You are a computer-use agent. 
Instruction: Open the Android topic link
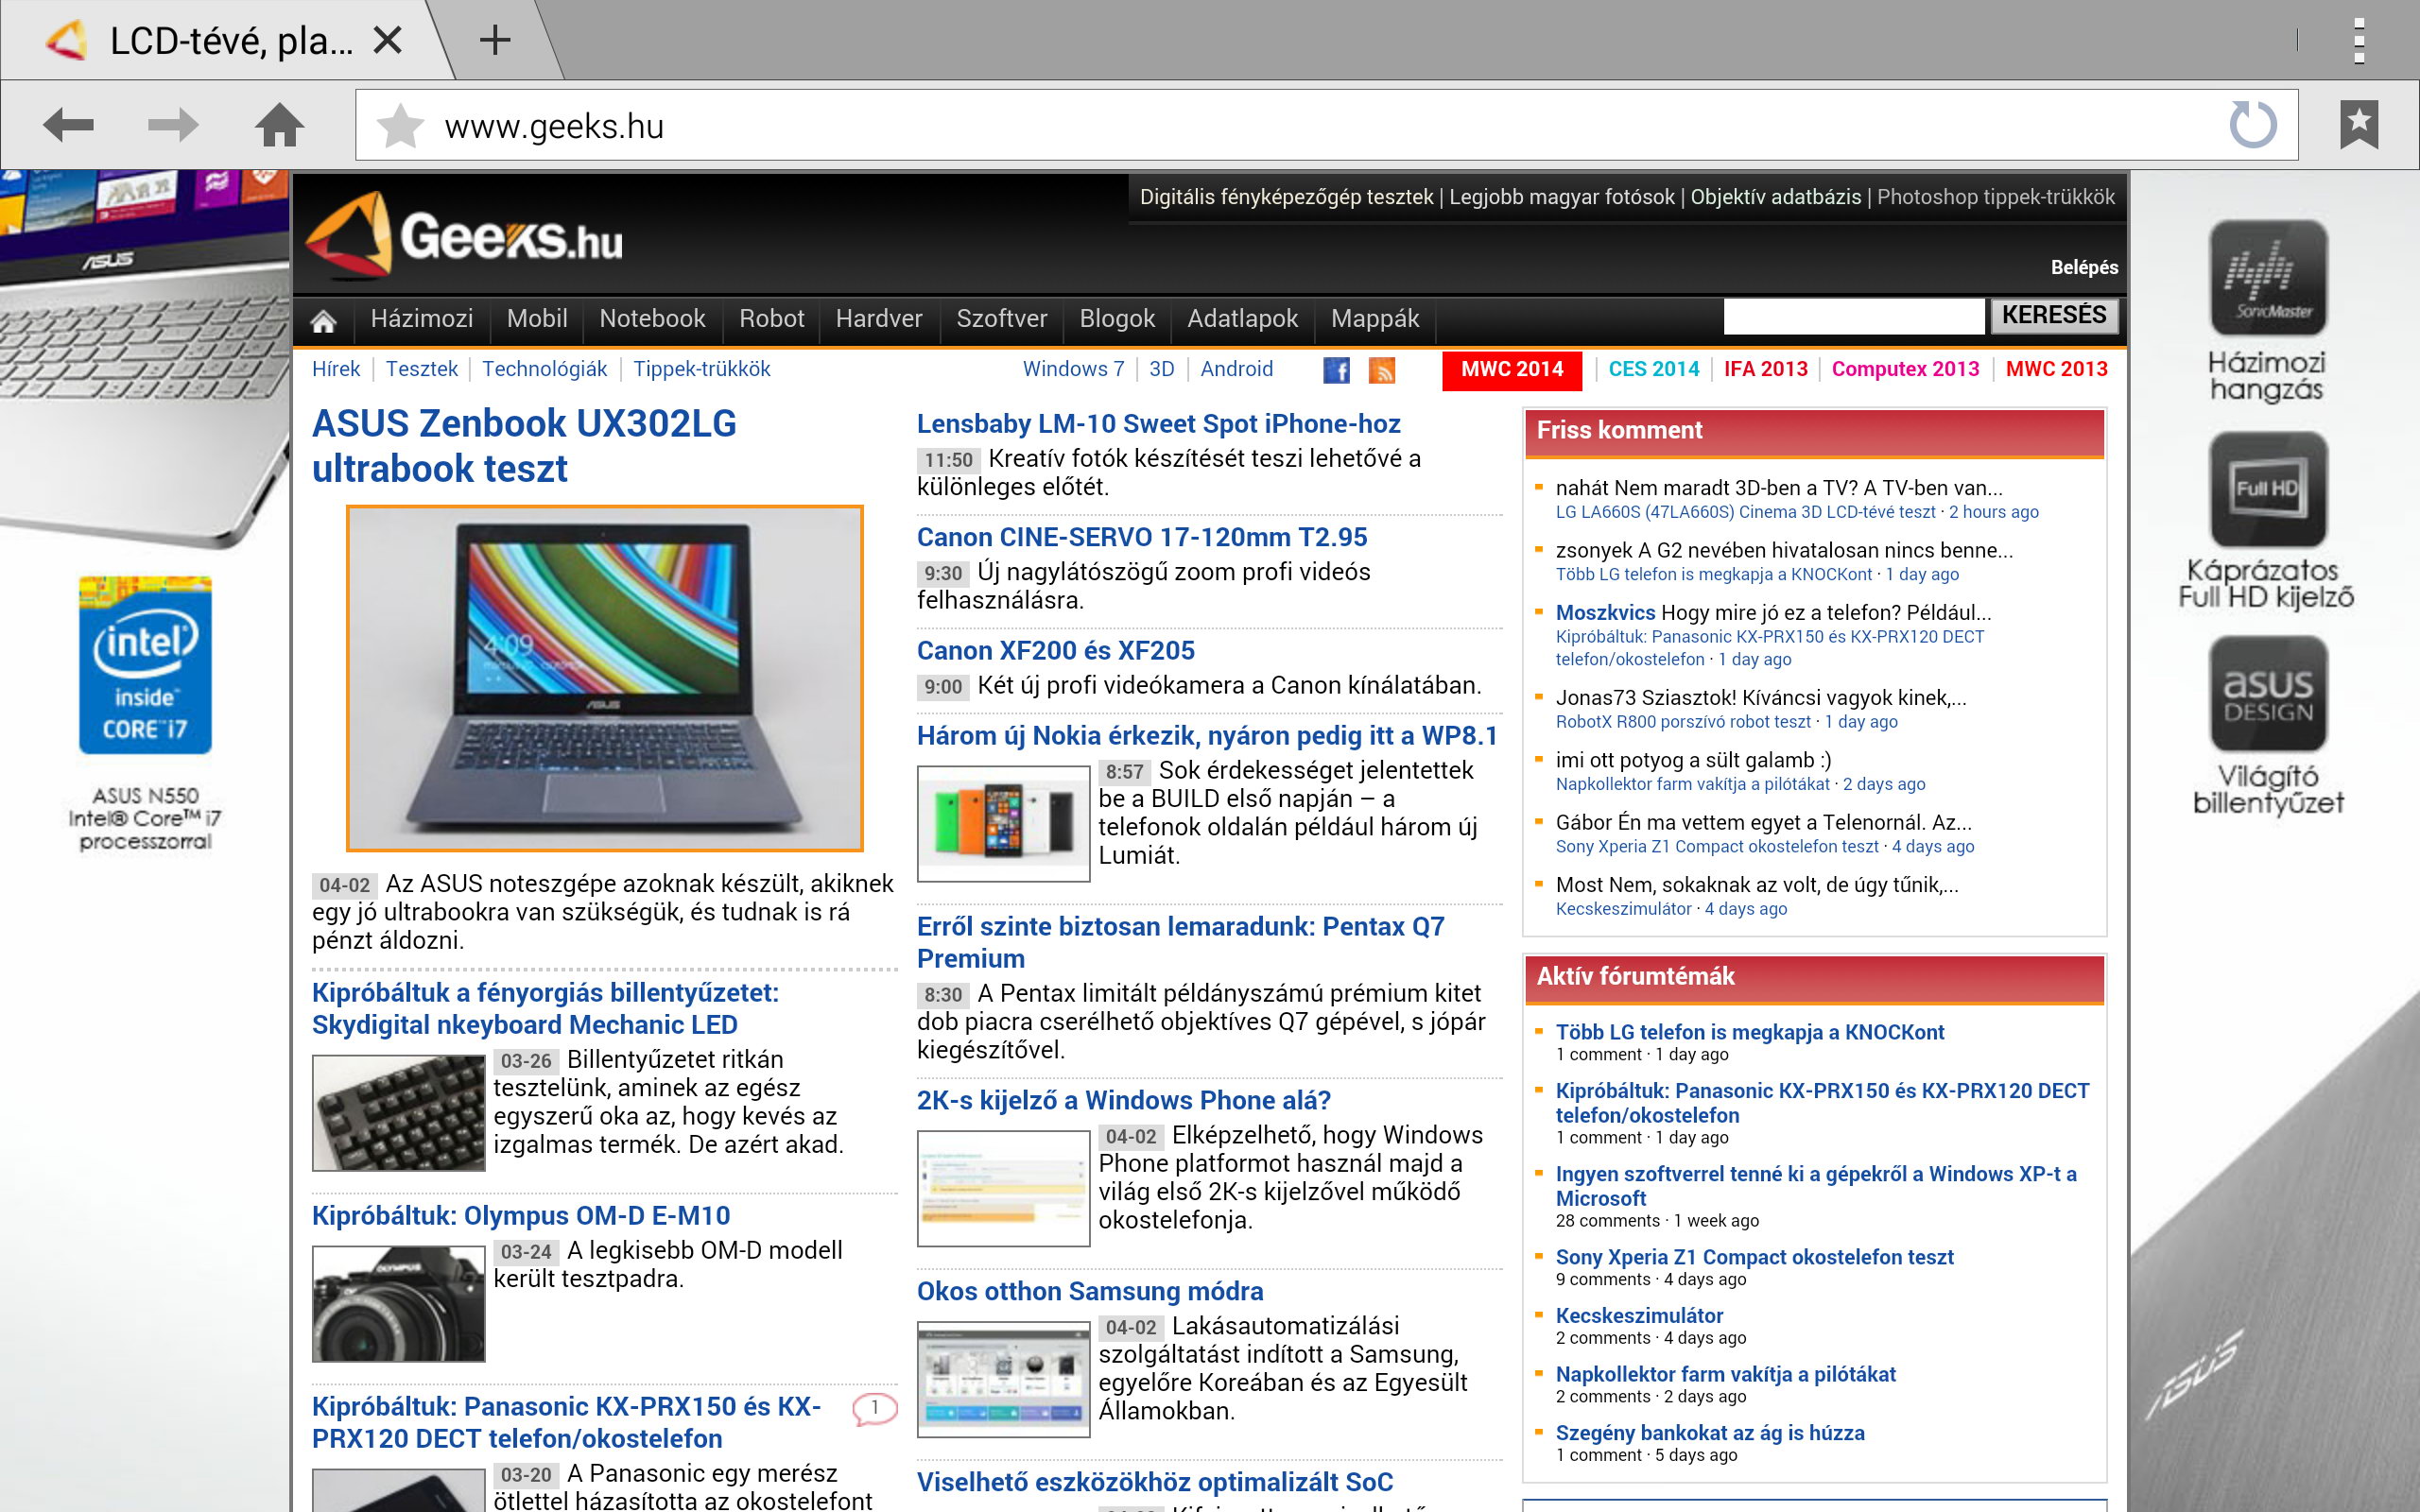coord(1237,369)
